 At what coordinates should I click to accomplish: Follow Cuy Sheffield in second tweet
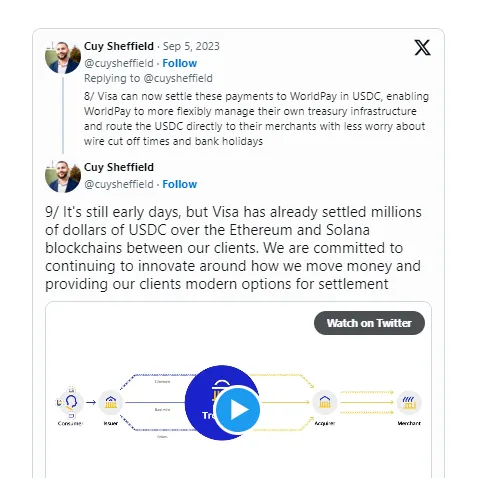pyautogui.click(x=180, y=184)
